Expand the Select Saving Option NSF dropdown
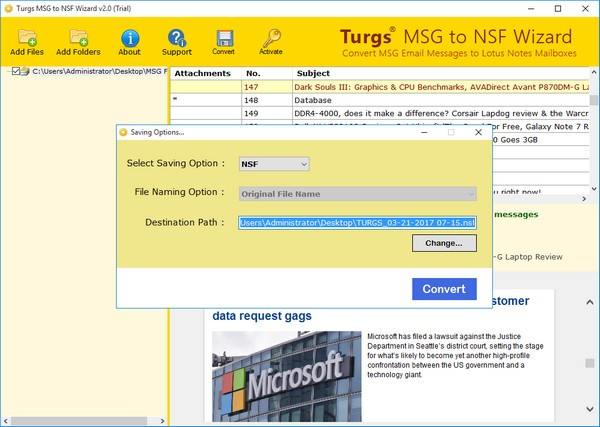The width and height of the screenshot is (600, 427). pos(274,163)
